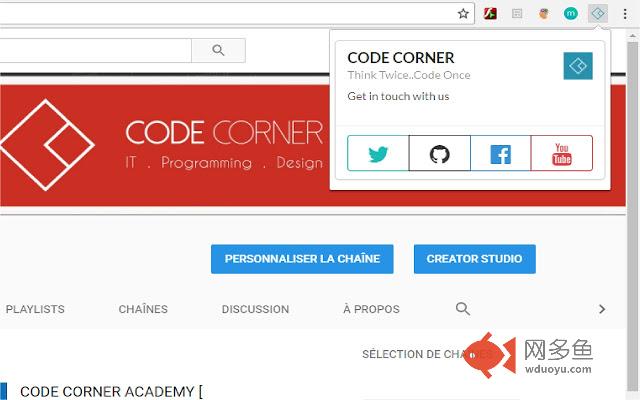Bookmark this page with the star icon
This screenshot has width=640, height=400.
[463, 14]
